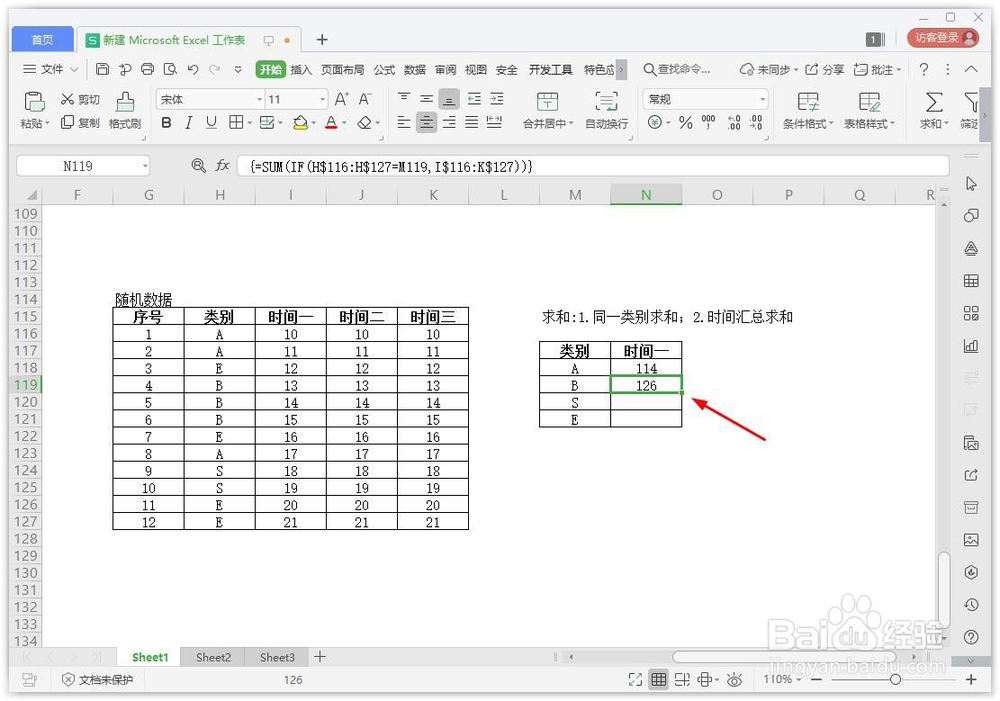This screenshot has width=1000, height=701.
Task: Redo the last action
Action: [215, 69]
